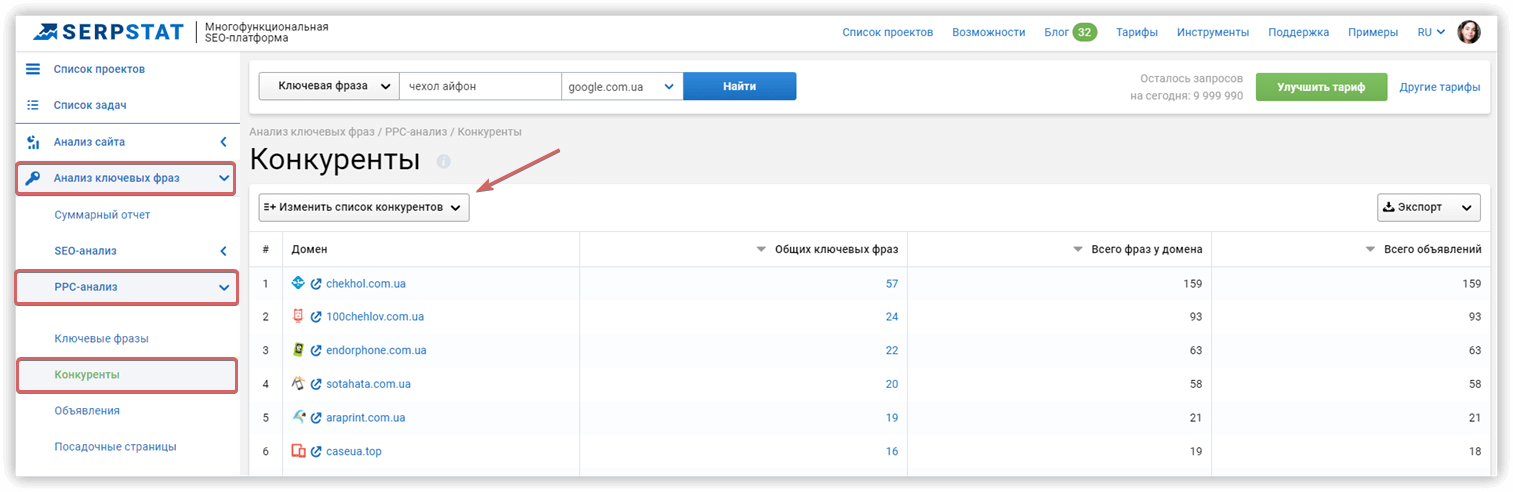The height and width of the screenshot is (492, 1513).
Task: Open Посадочные страницы in sidebar
Action: (115, 447)
